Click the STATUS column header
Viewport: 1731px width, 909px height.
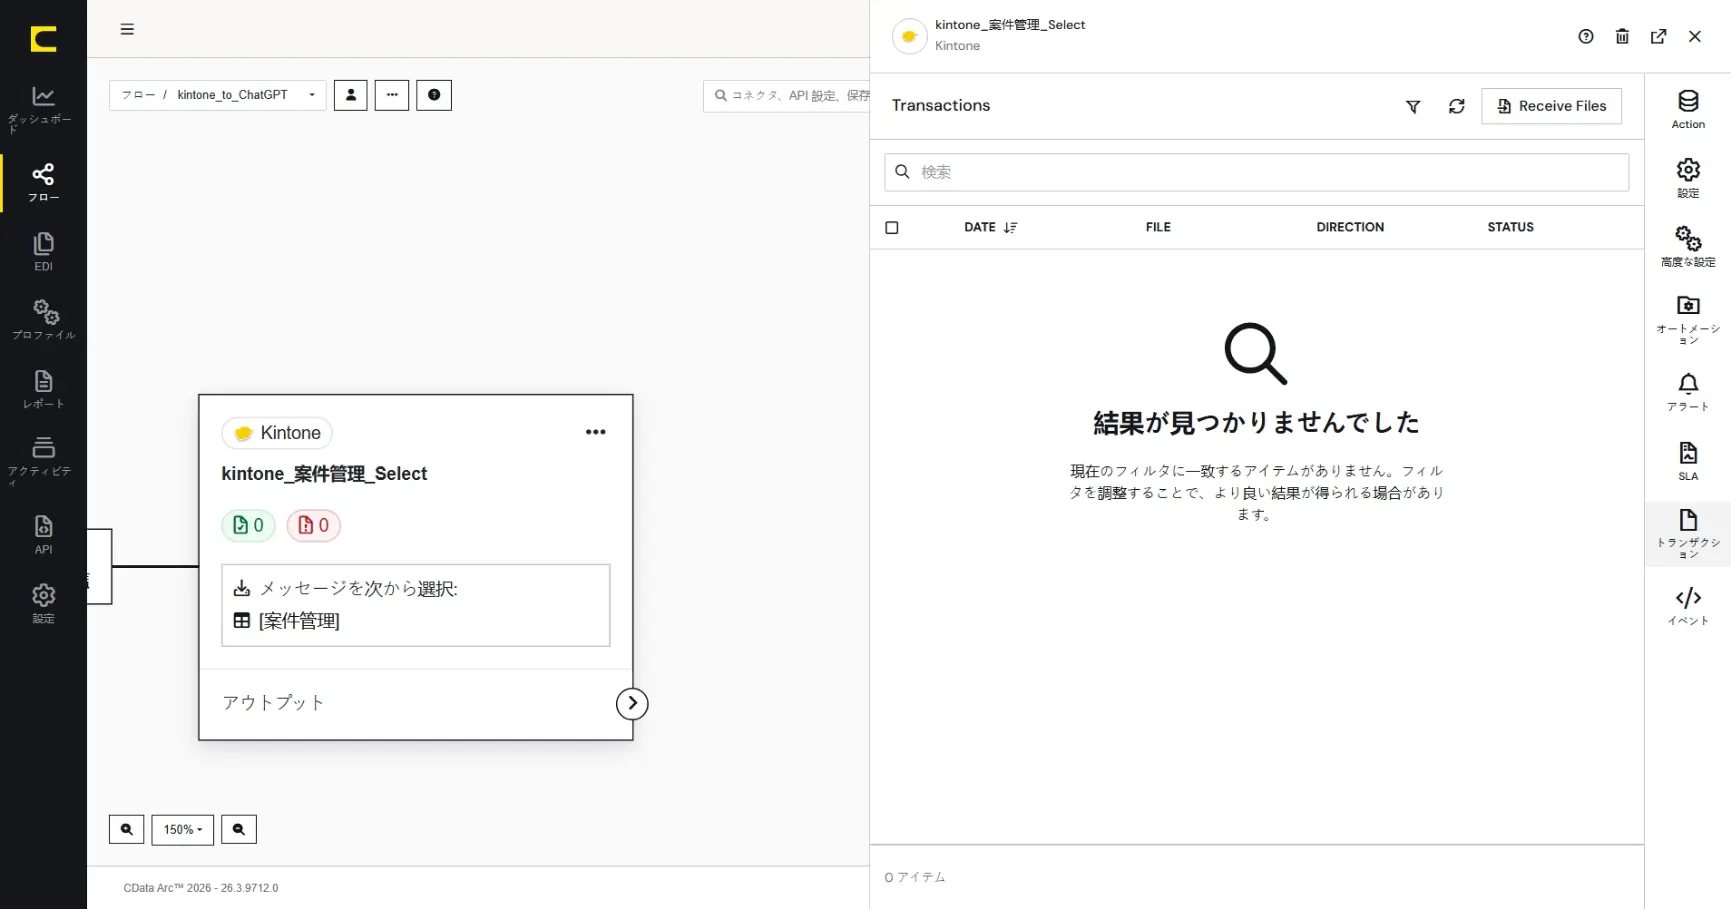point(1510,227)
